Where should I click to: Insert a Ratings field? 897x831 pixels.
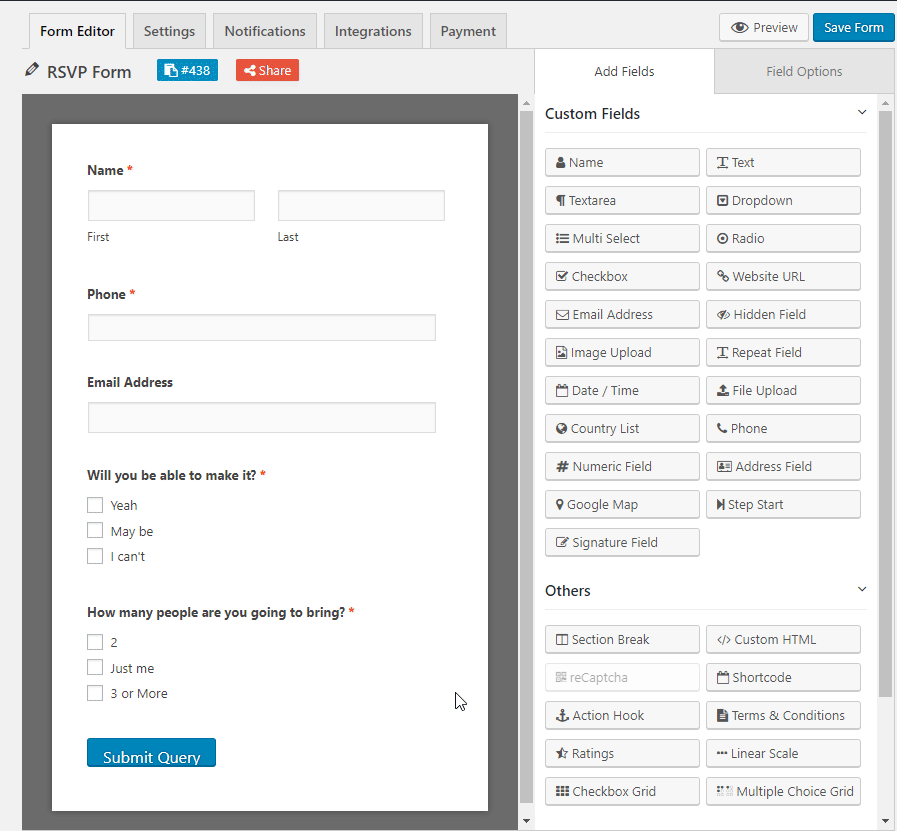pyautogui.click(x=622, y=753)
